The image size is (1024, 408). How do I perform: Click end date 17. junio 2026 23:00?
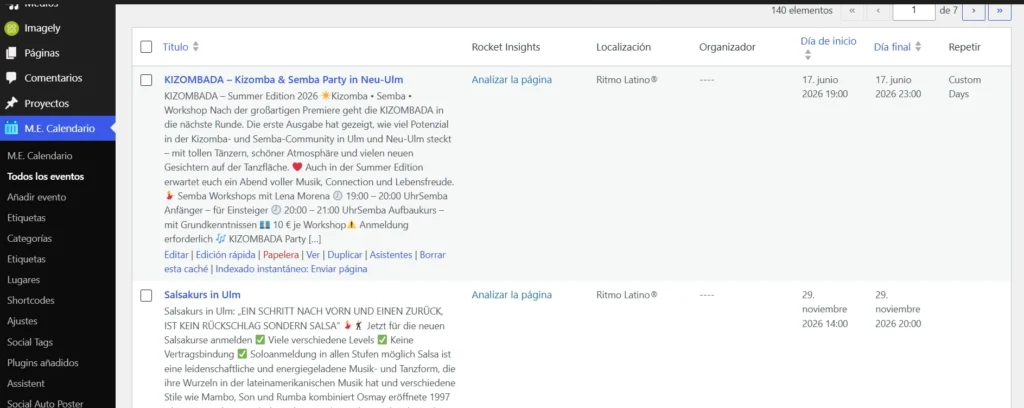point(899,87)
